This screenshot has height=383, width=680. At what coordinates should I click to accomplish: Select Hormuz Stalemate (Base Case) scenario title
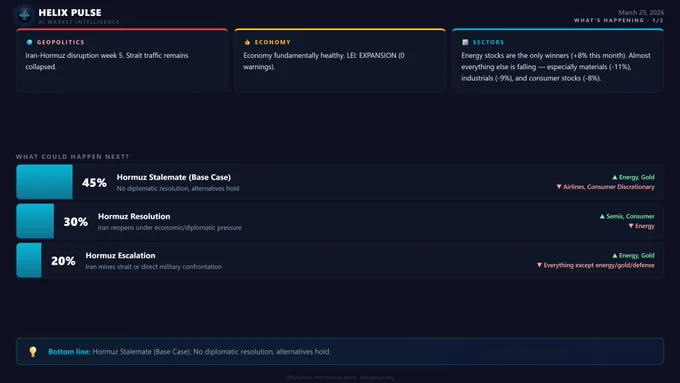[173, 177]
